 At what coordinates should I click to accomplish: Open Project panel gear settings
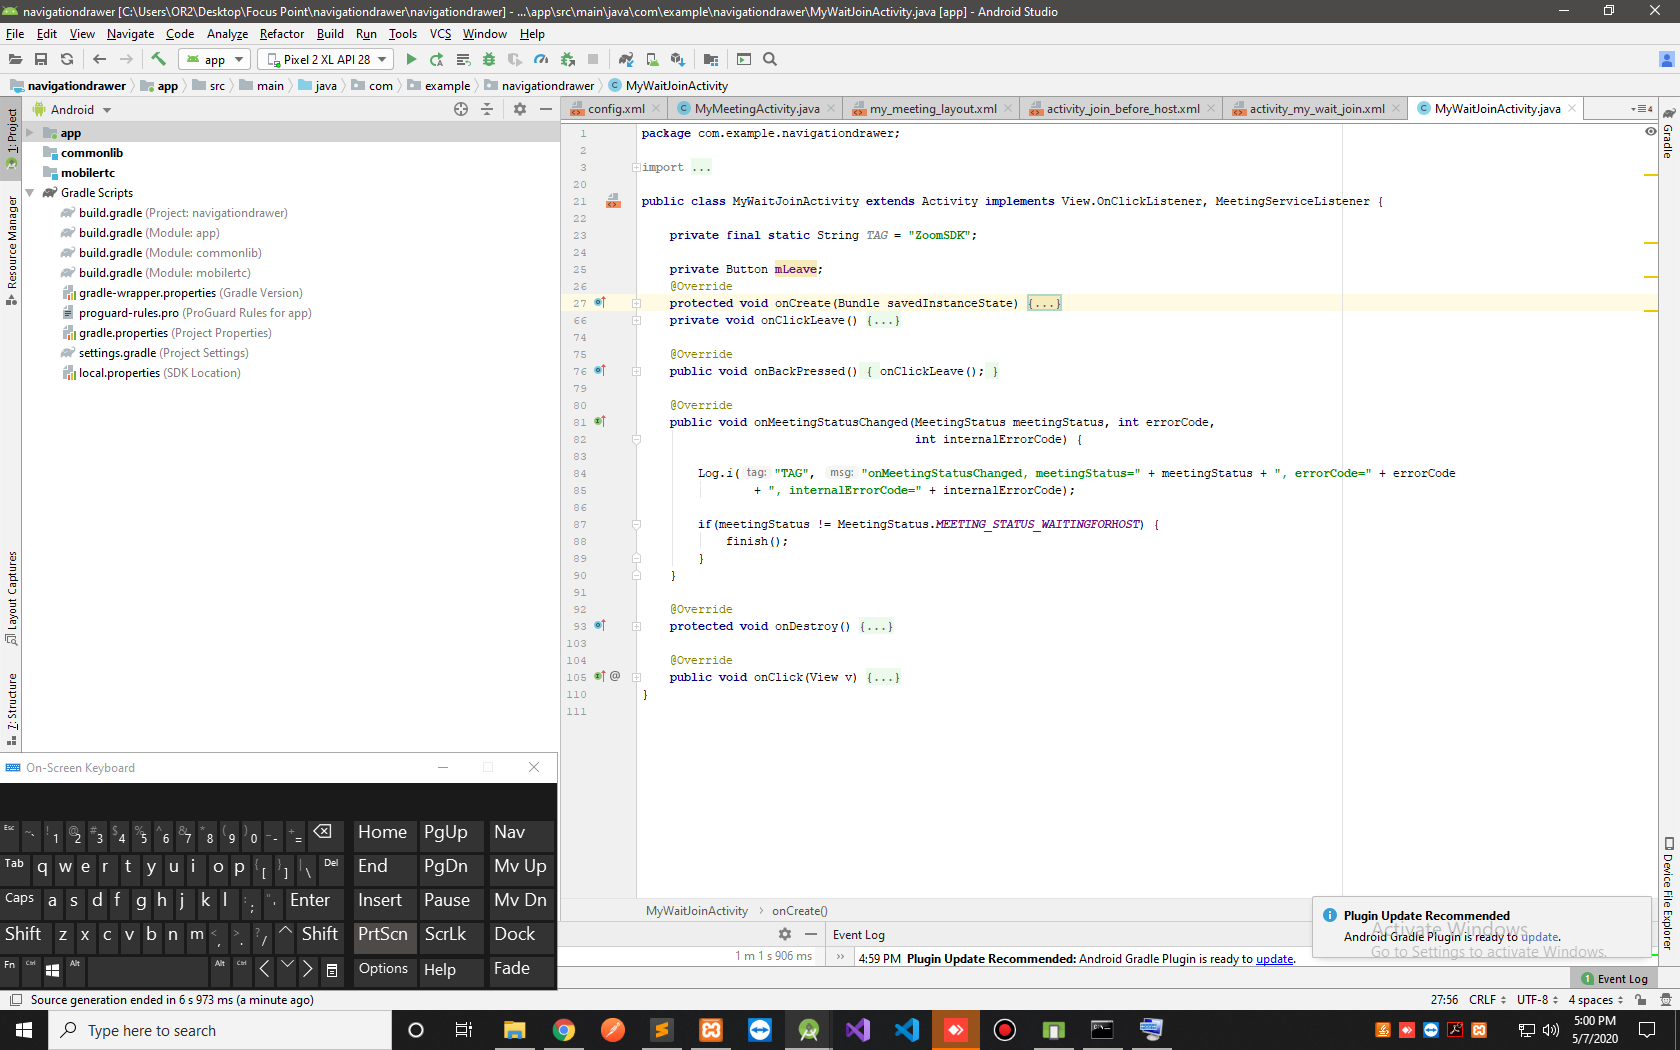(520, 109)
